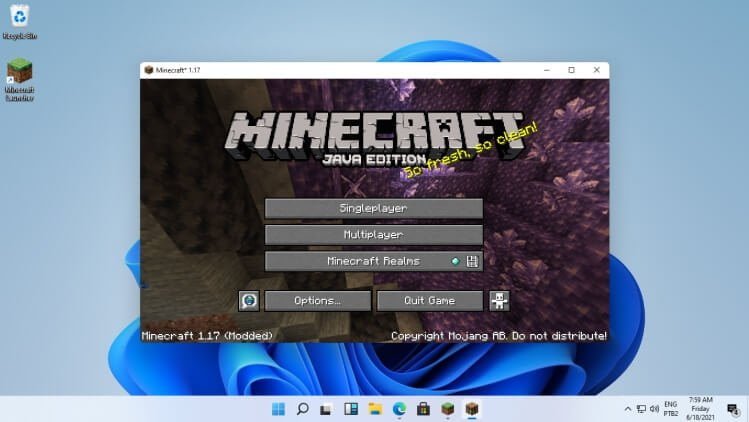749x422 pixels.
Task: Open Minecraft Realms
Action: (374, 261)
